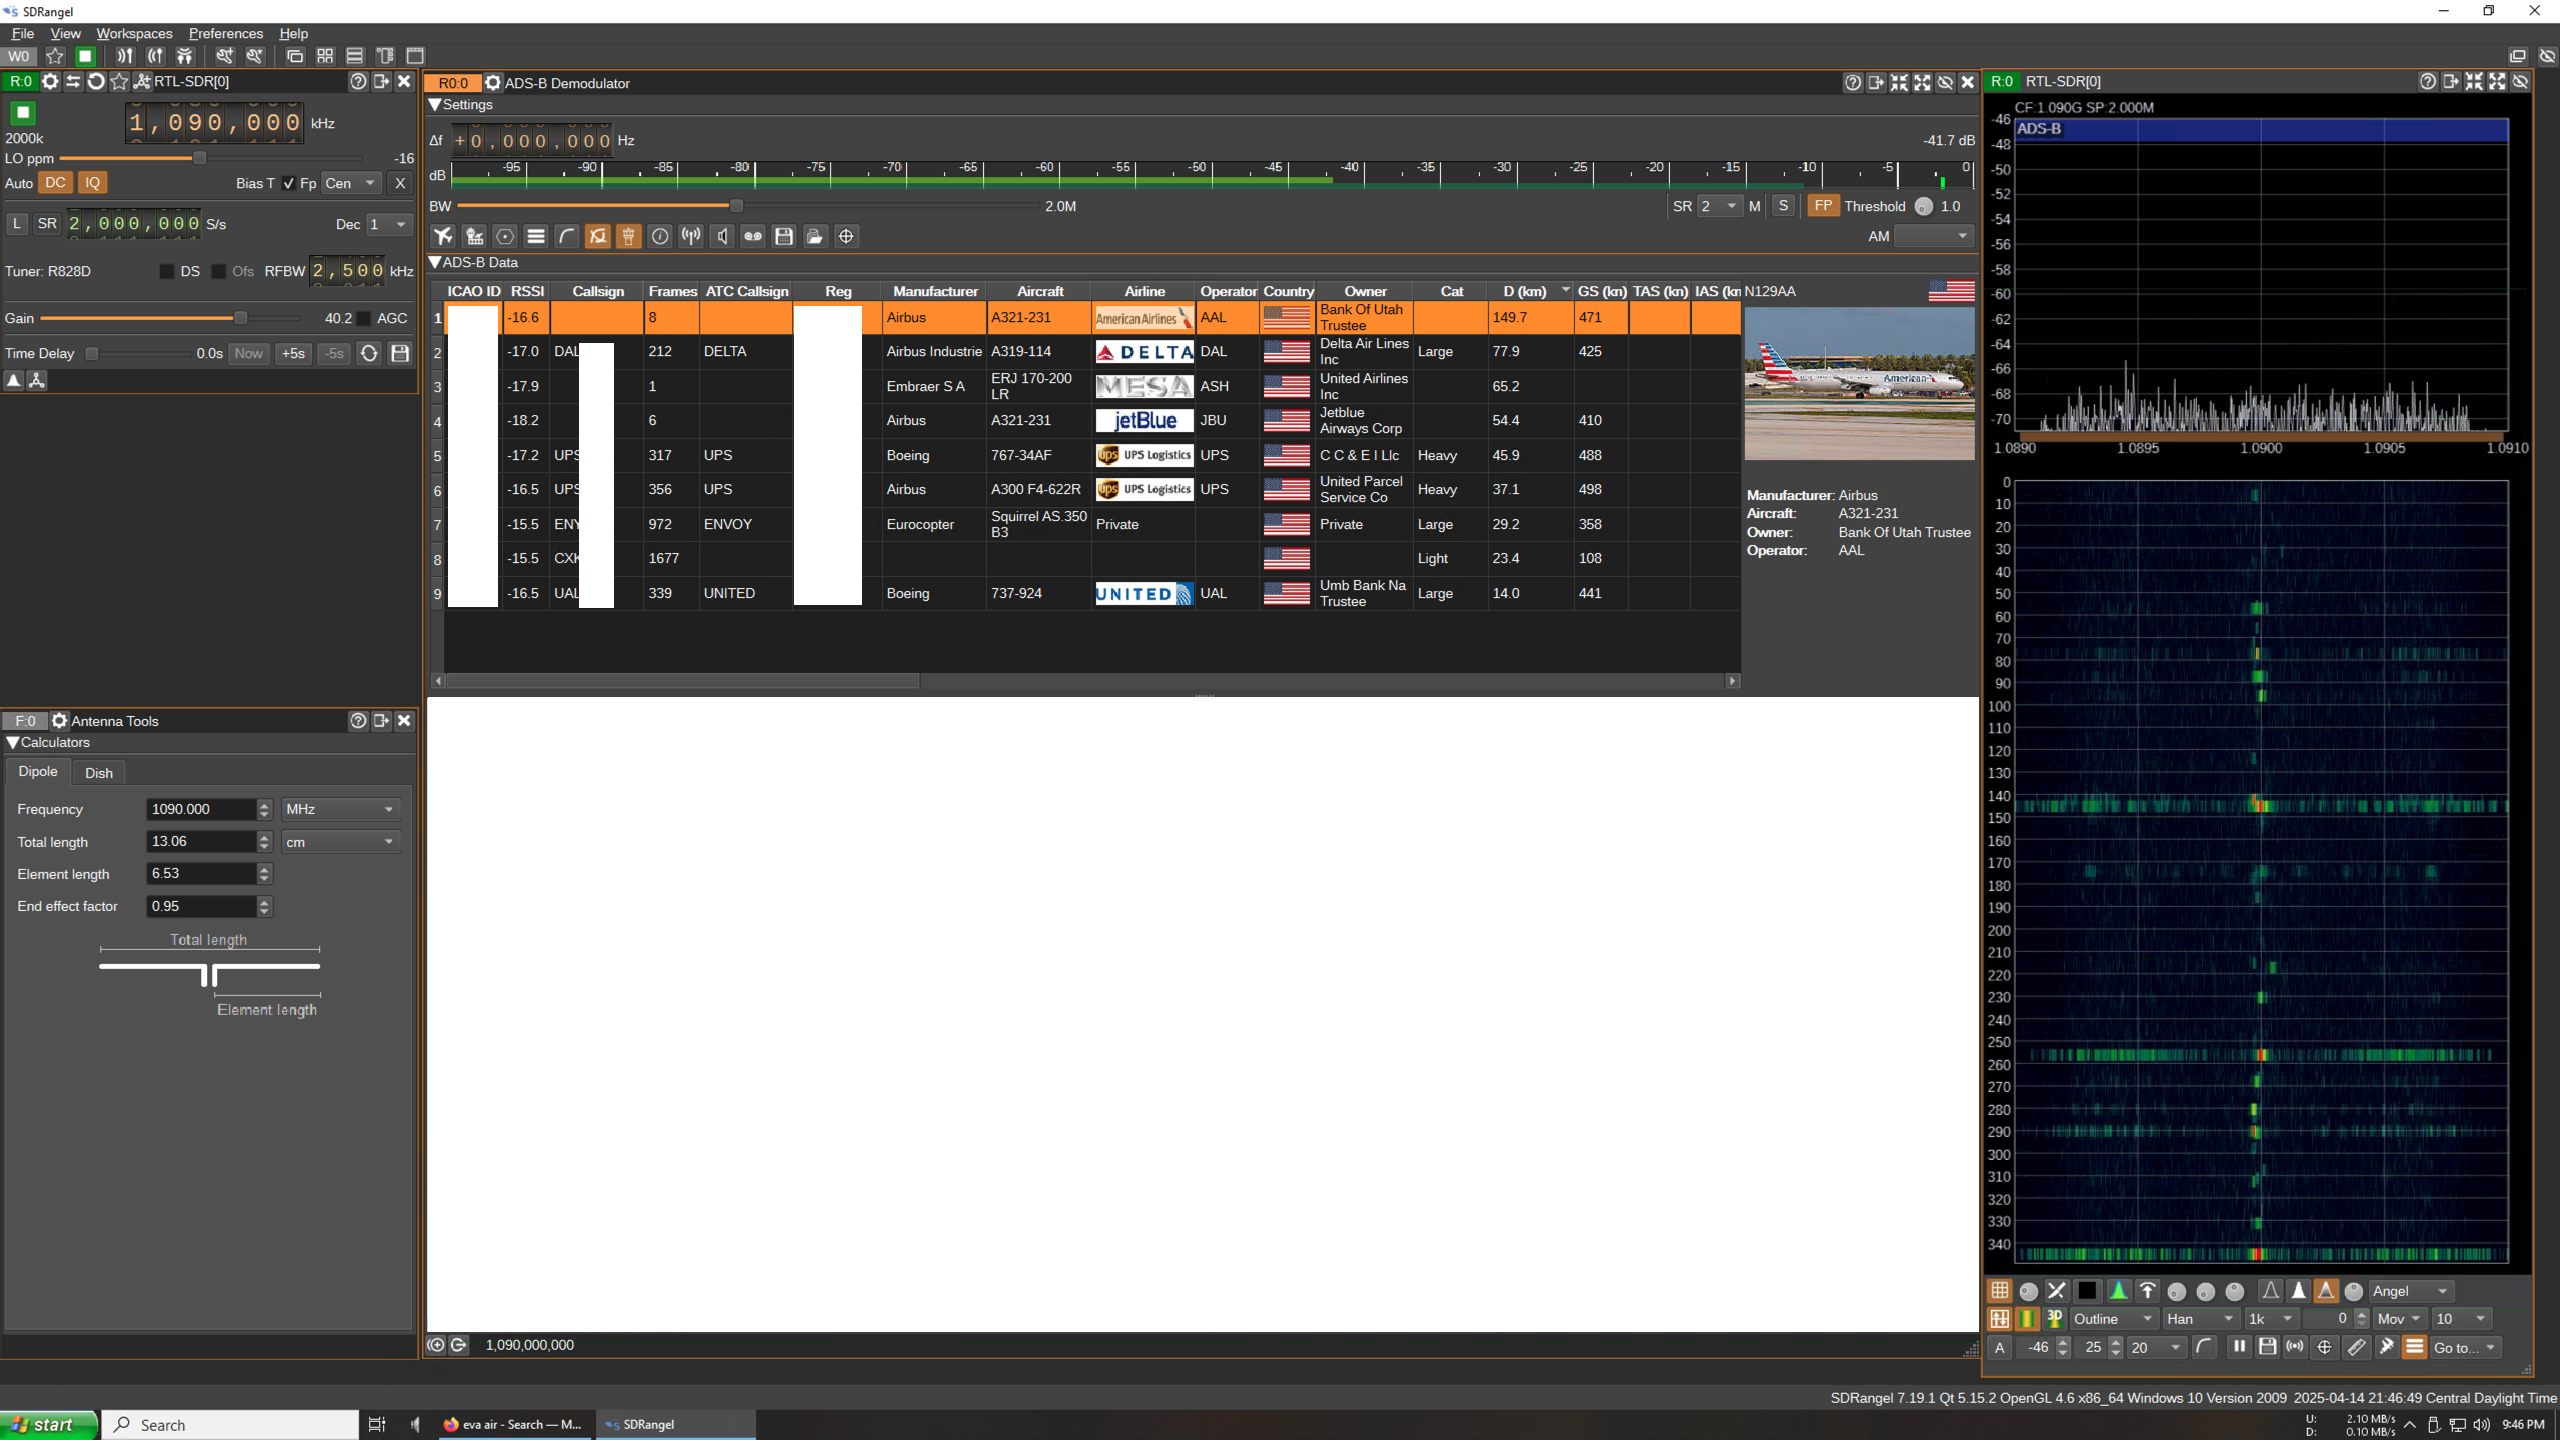Click the airplane map display icon
The image size is (2560, 1440).
(443, 236)
